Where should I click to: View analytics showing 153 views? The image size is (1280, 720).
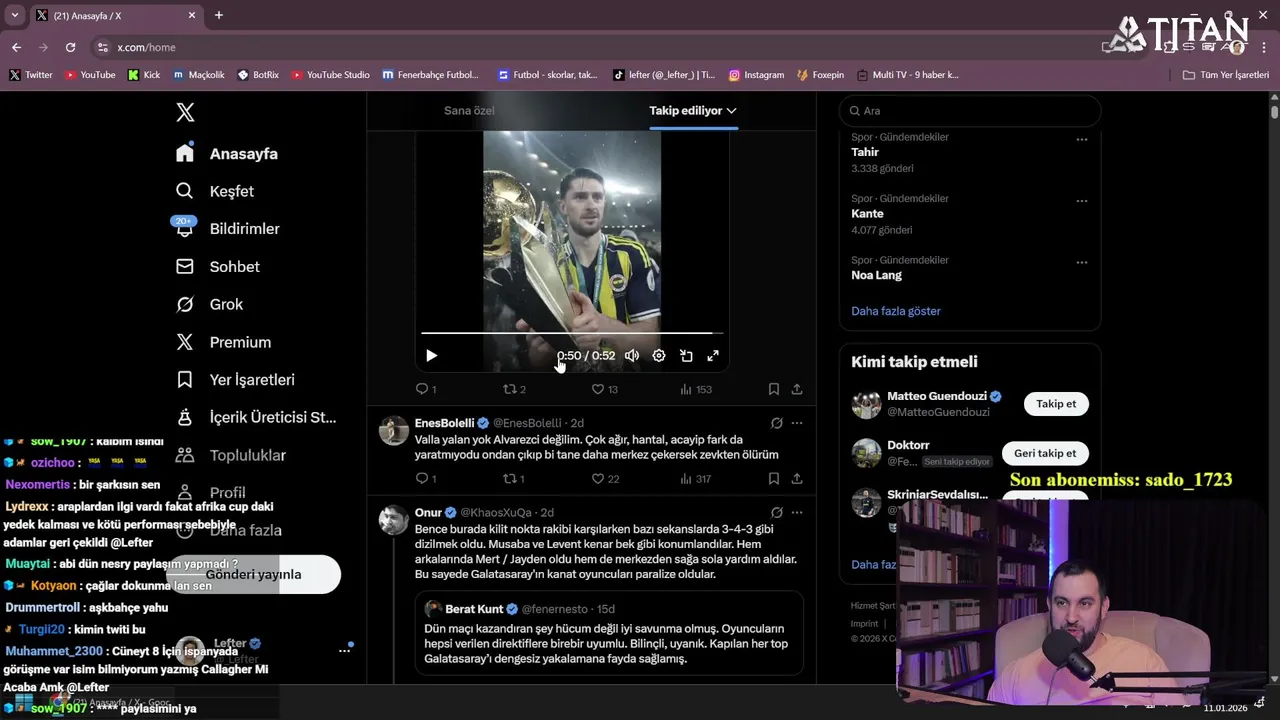coord(695,389)
